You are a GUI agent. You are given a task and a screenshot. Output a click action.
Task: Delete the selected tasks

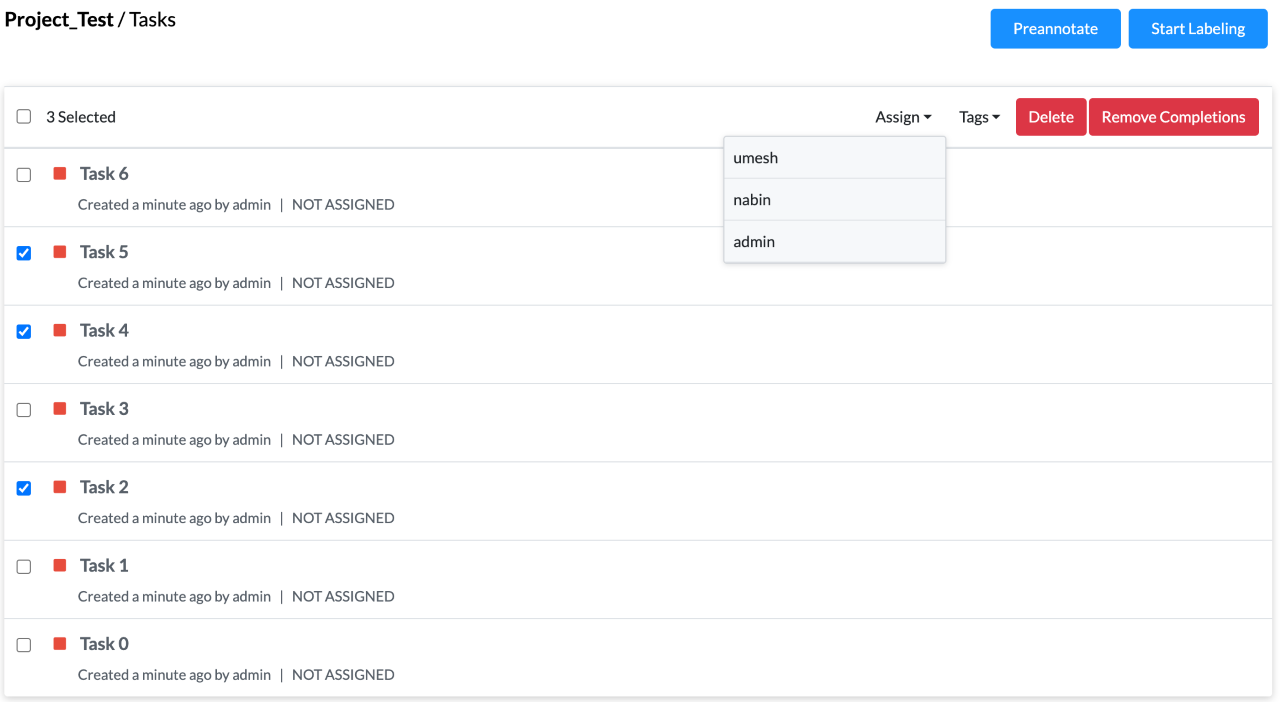[1051, 117]
